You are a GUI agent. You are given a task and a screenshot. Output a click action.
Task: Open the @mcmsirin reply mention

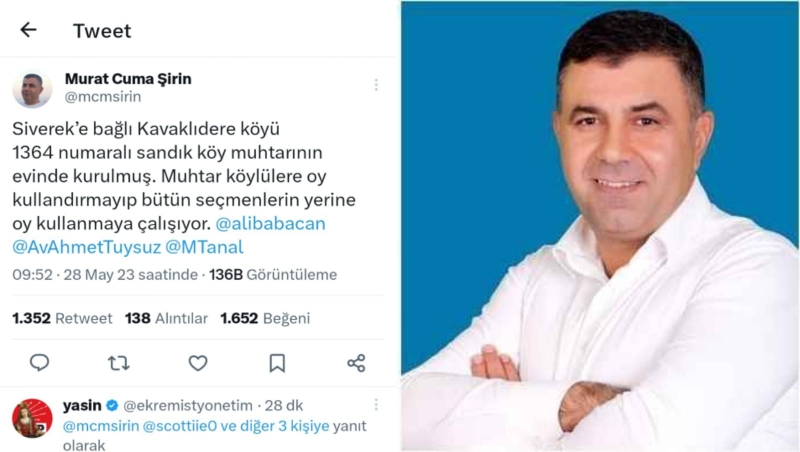click(101, 426)
